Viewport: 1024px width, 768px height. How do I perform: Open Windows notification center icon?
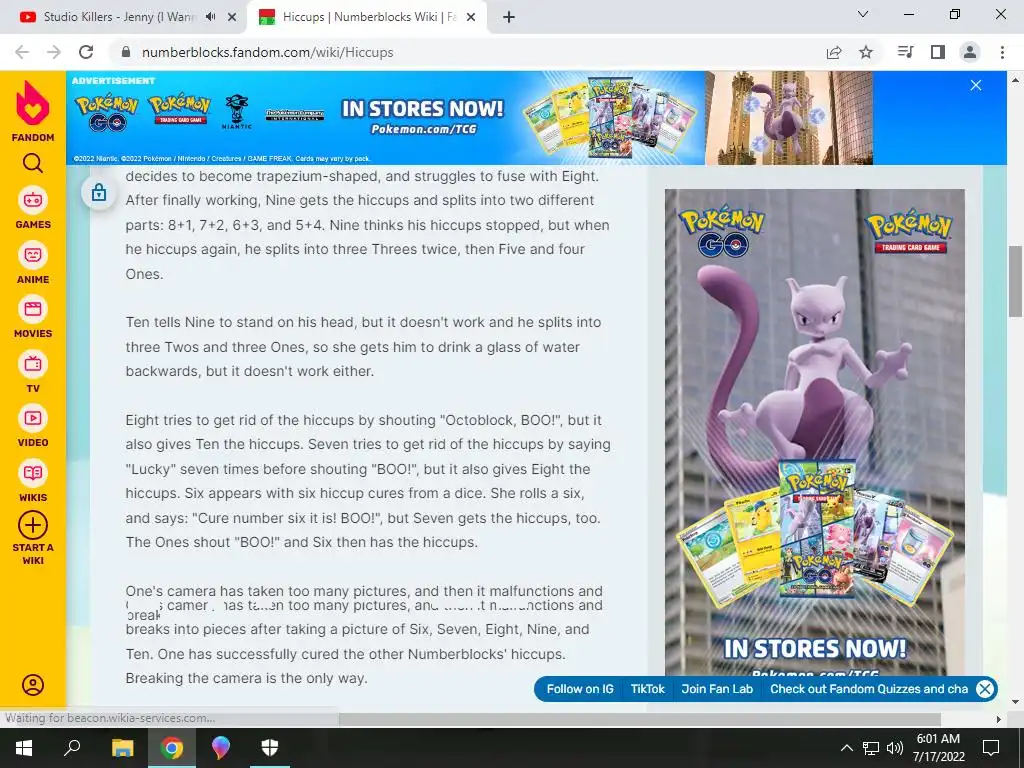(991, 748)
